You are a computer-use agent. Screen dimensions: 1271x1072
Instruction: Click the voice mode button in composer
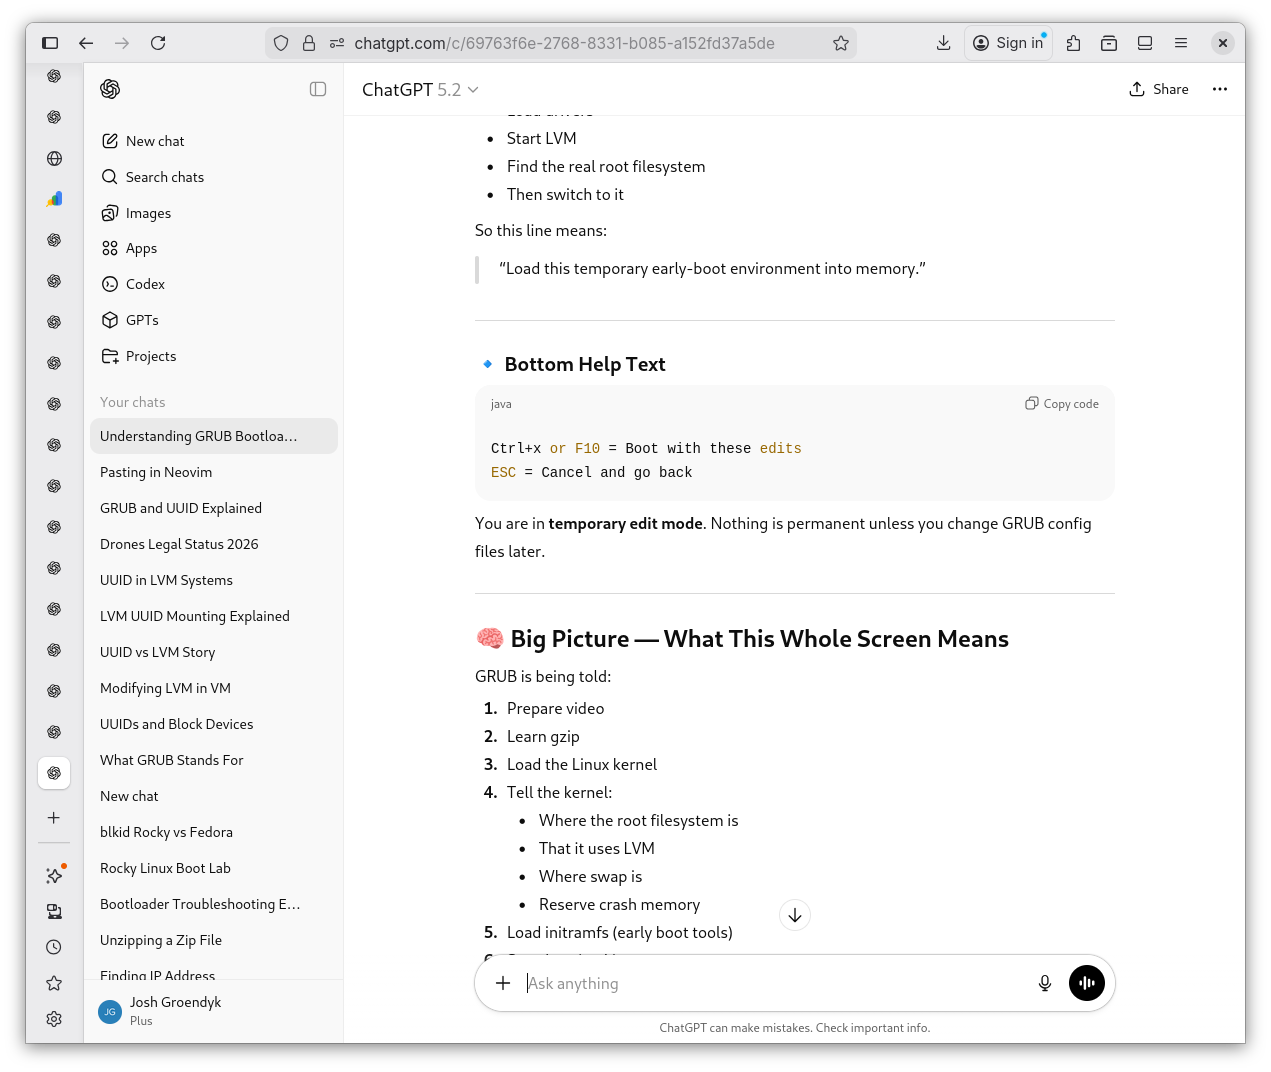coord(1086,983)
